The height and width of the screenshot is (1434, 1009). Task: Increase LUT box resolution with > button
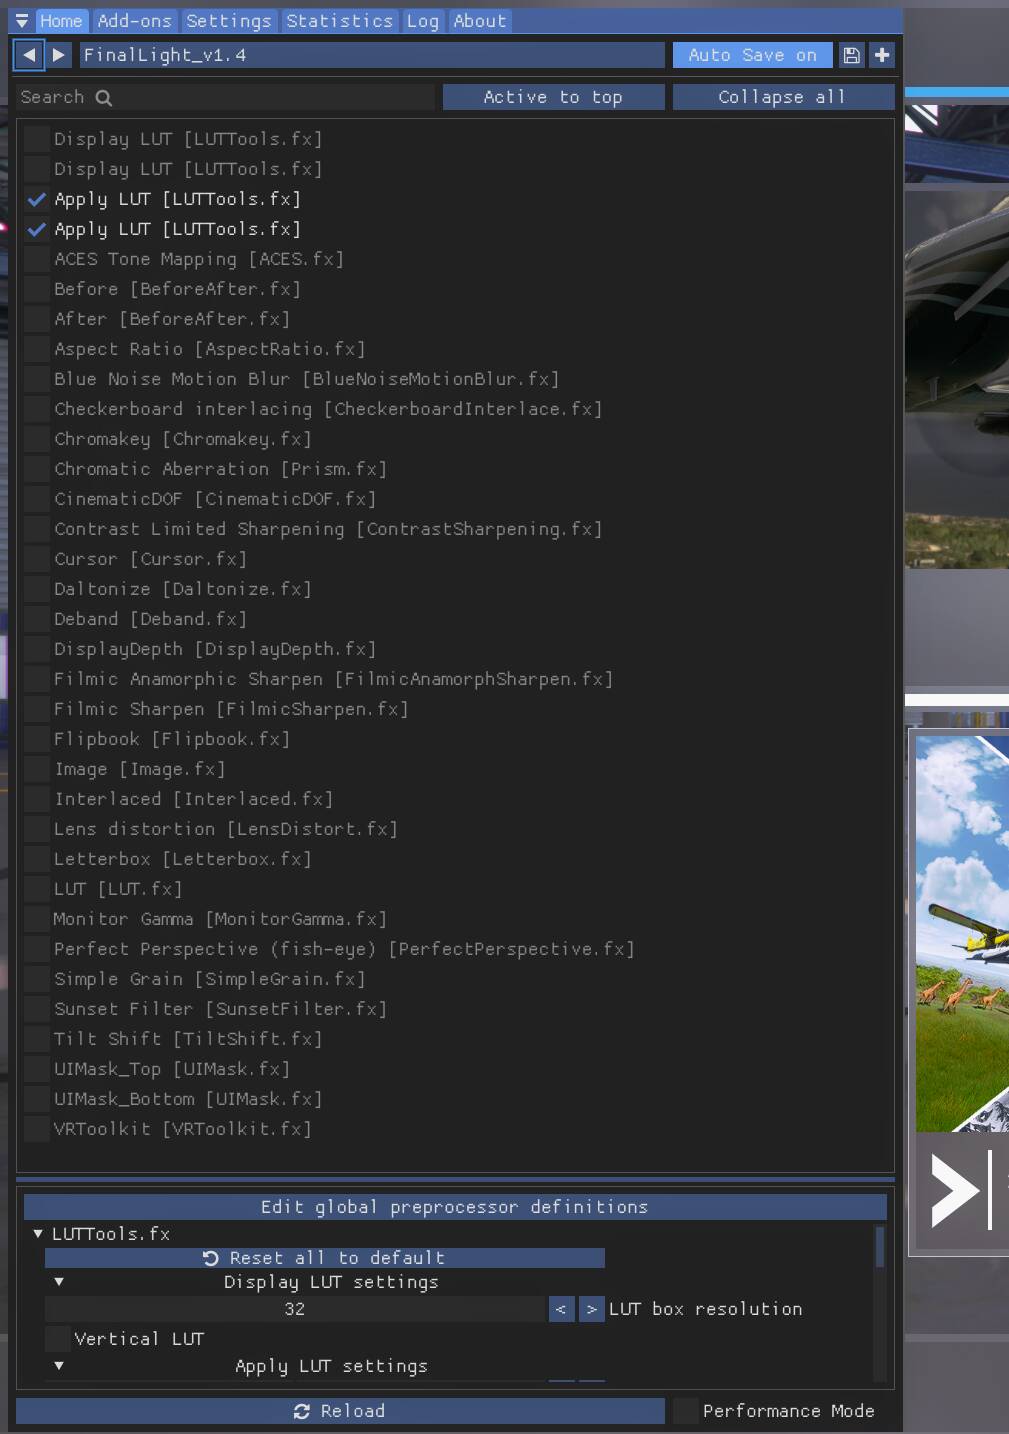coord(592,1309)
